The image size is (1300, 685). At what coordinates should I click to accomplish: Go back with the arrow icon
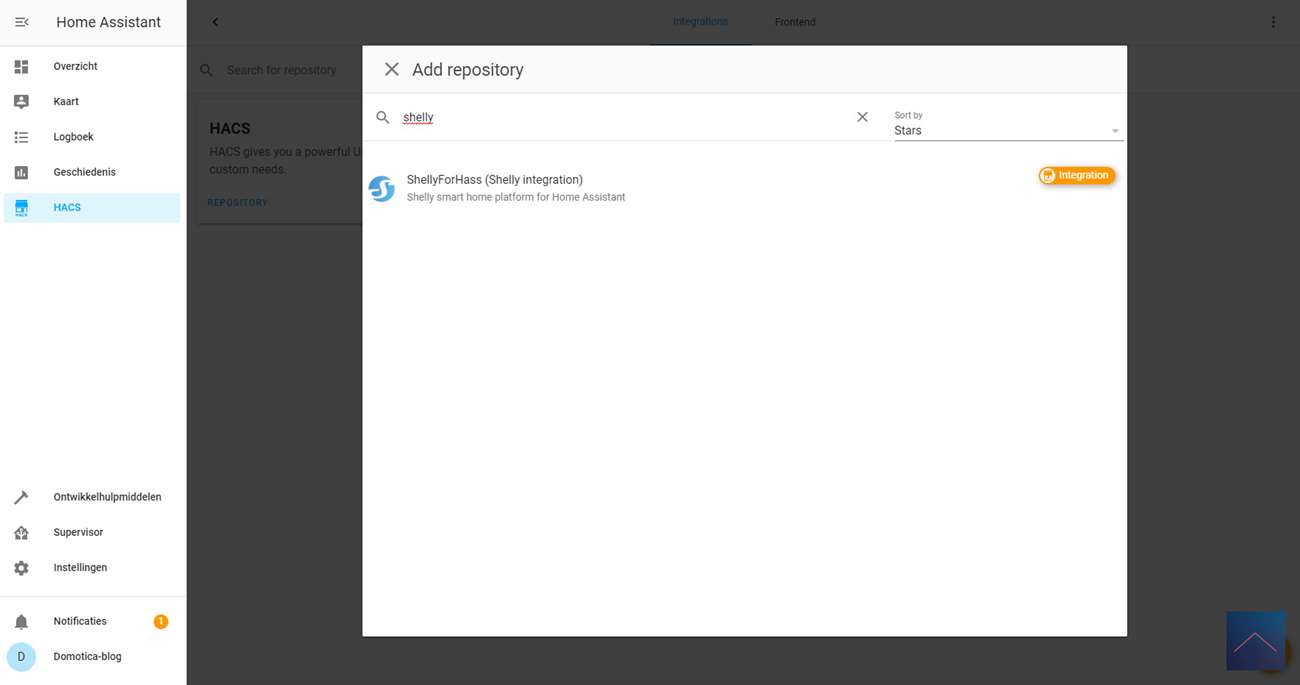pyautogui.click(x=215, y=22)
